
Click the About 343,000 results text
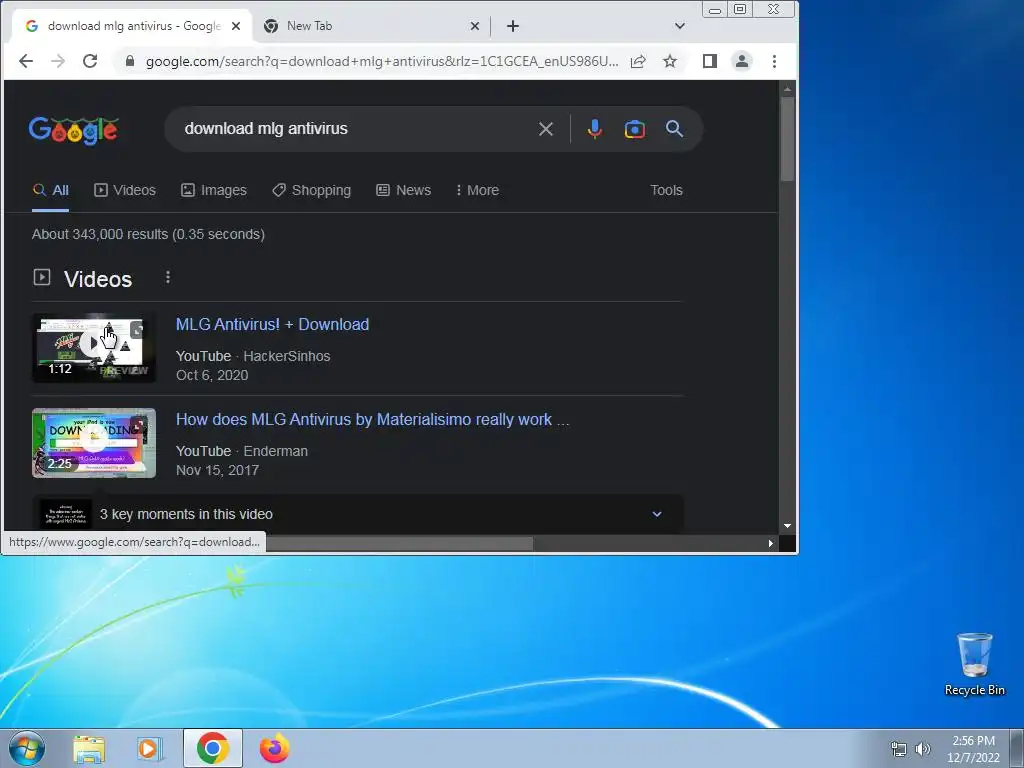(148, 234)
